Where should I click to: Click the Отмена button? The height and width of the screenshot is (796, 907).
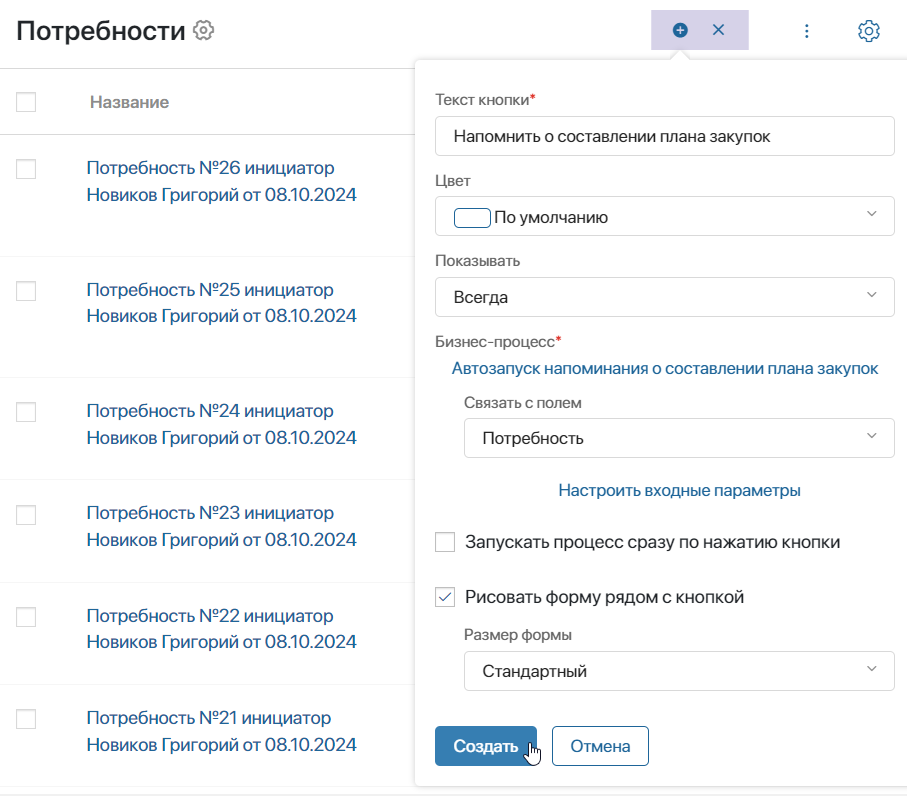coord(600,746)
